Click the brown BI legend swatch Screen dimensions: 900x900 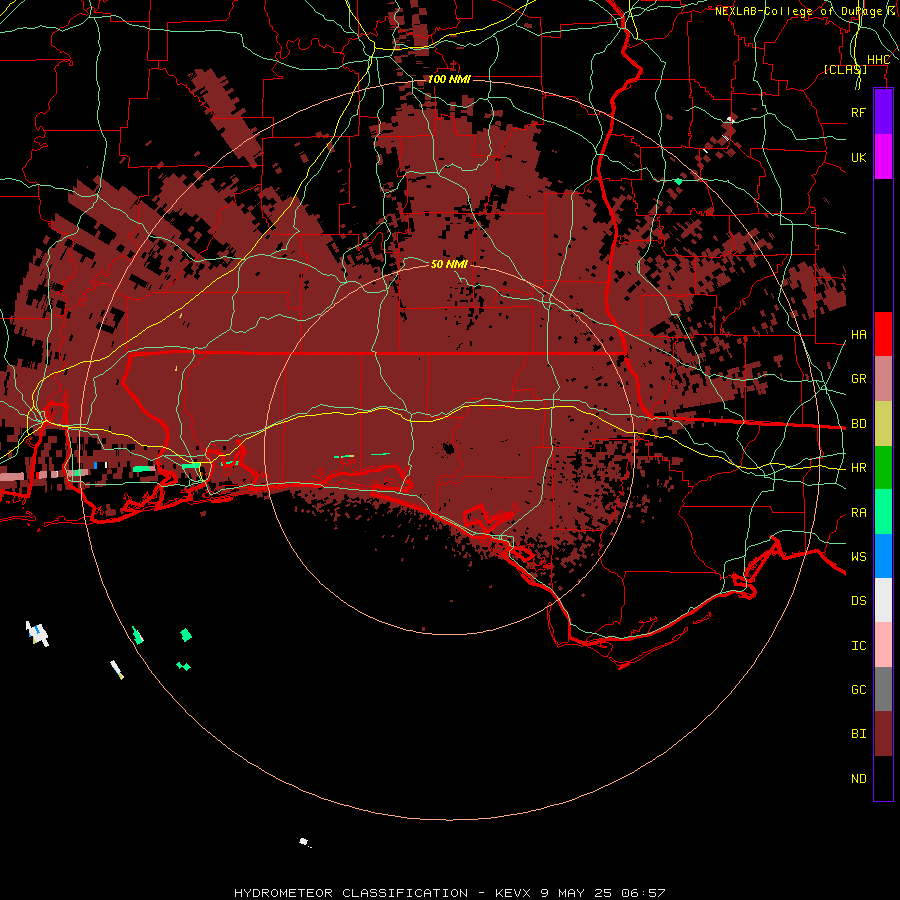pos(883,734)
